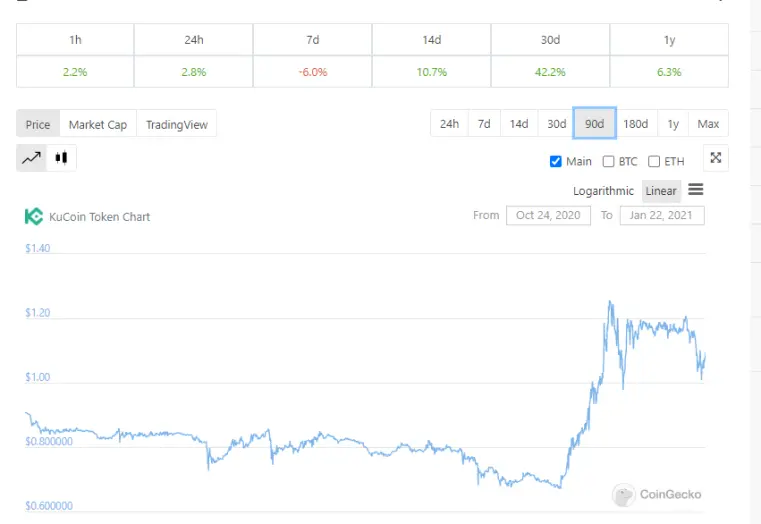Uncheck the Main checkbox

click(x=556, y=162)
